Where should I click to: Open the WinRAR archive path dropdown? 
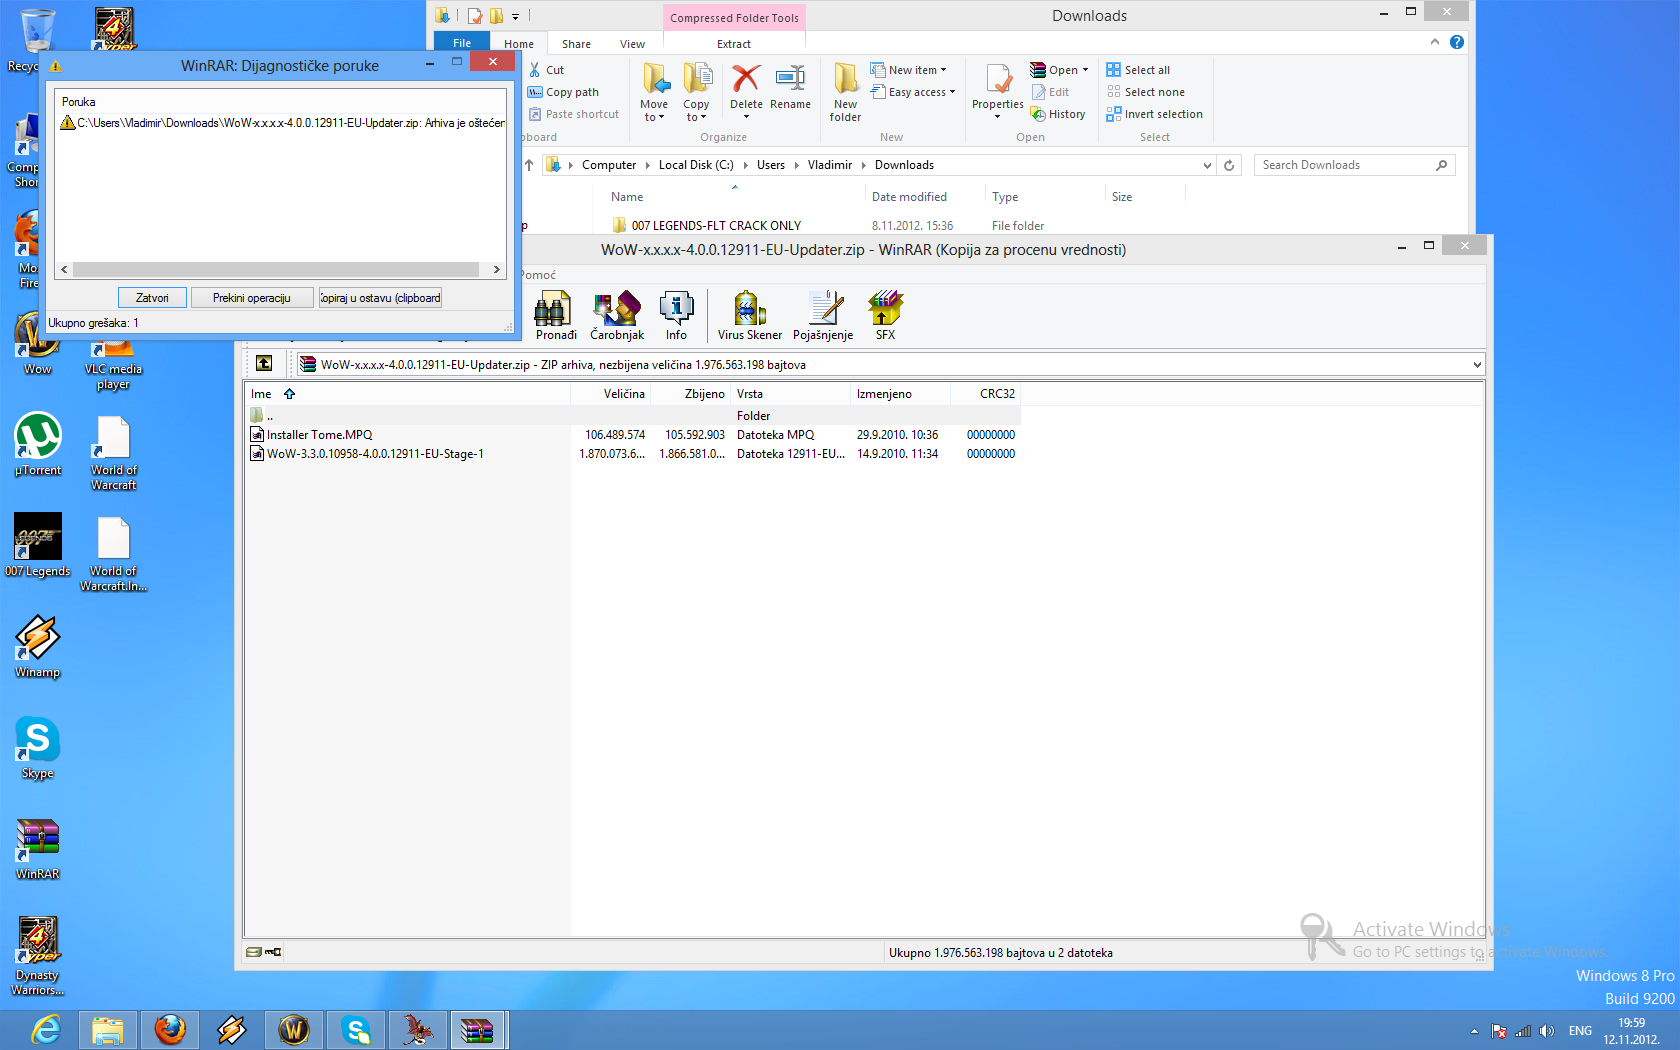pyautogui.click(x=1476, y=365)
